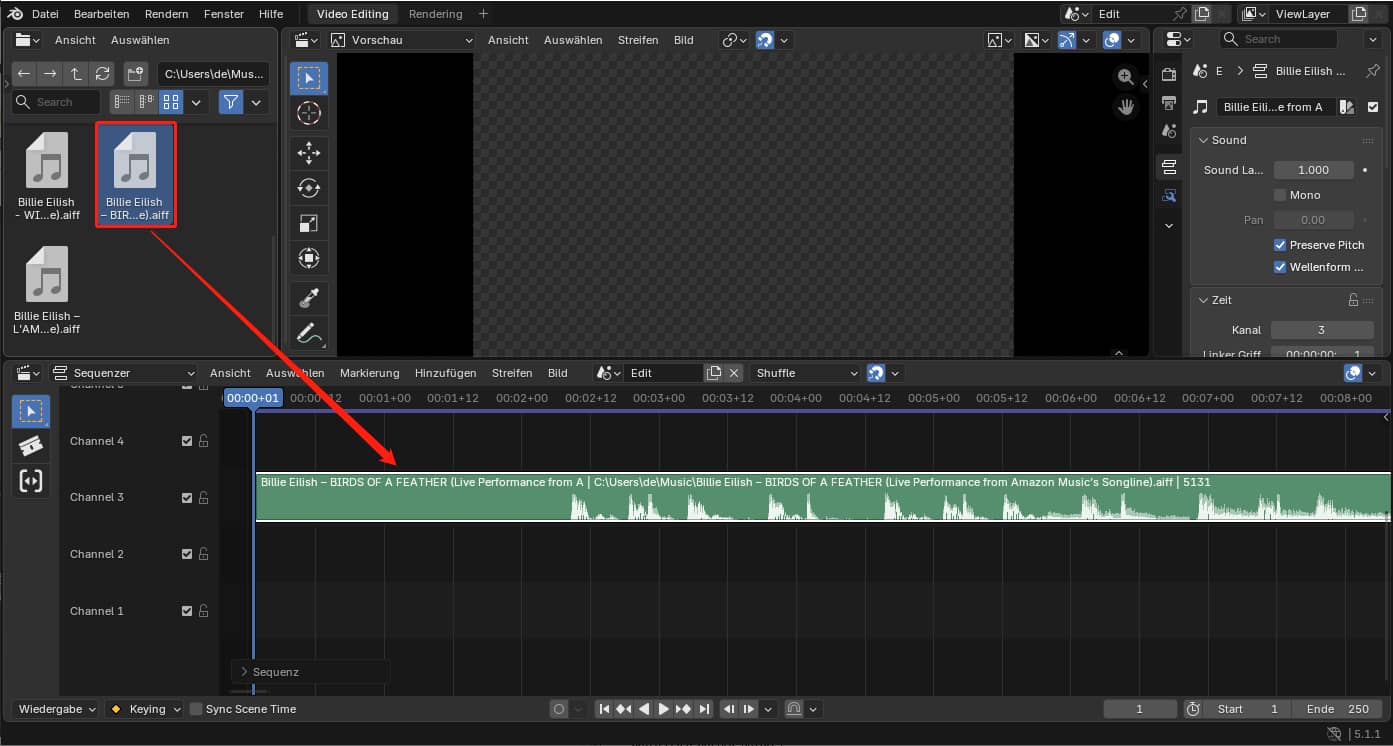Toggle the strip mute checkbox beside strip name

tap(1373, 107)
